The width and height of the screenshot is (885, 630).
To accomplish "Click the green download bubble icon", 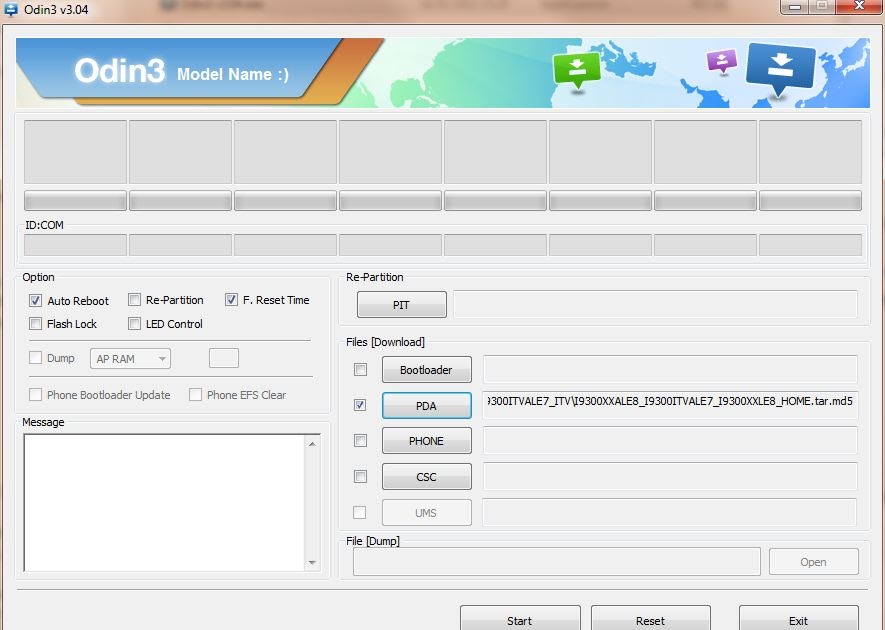I will pyautogui.click(x=576, y=71).
